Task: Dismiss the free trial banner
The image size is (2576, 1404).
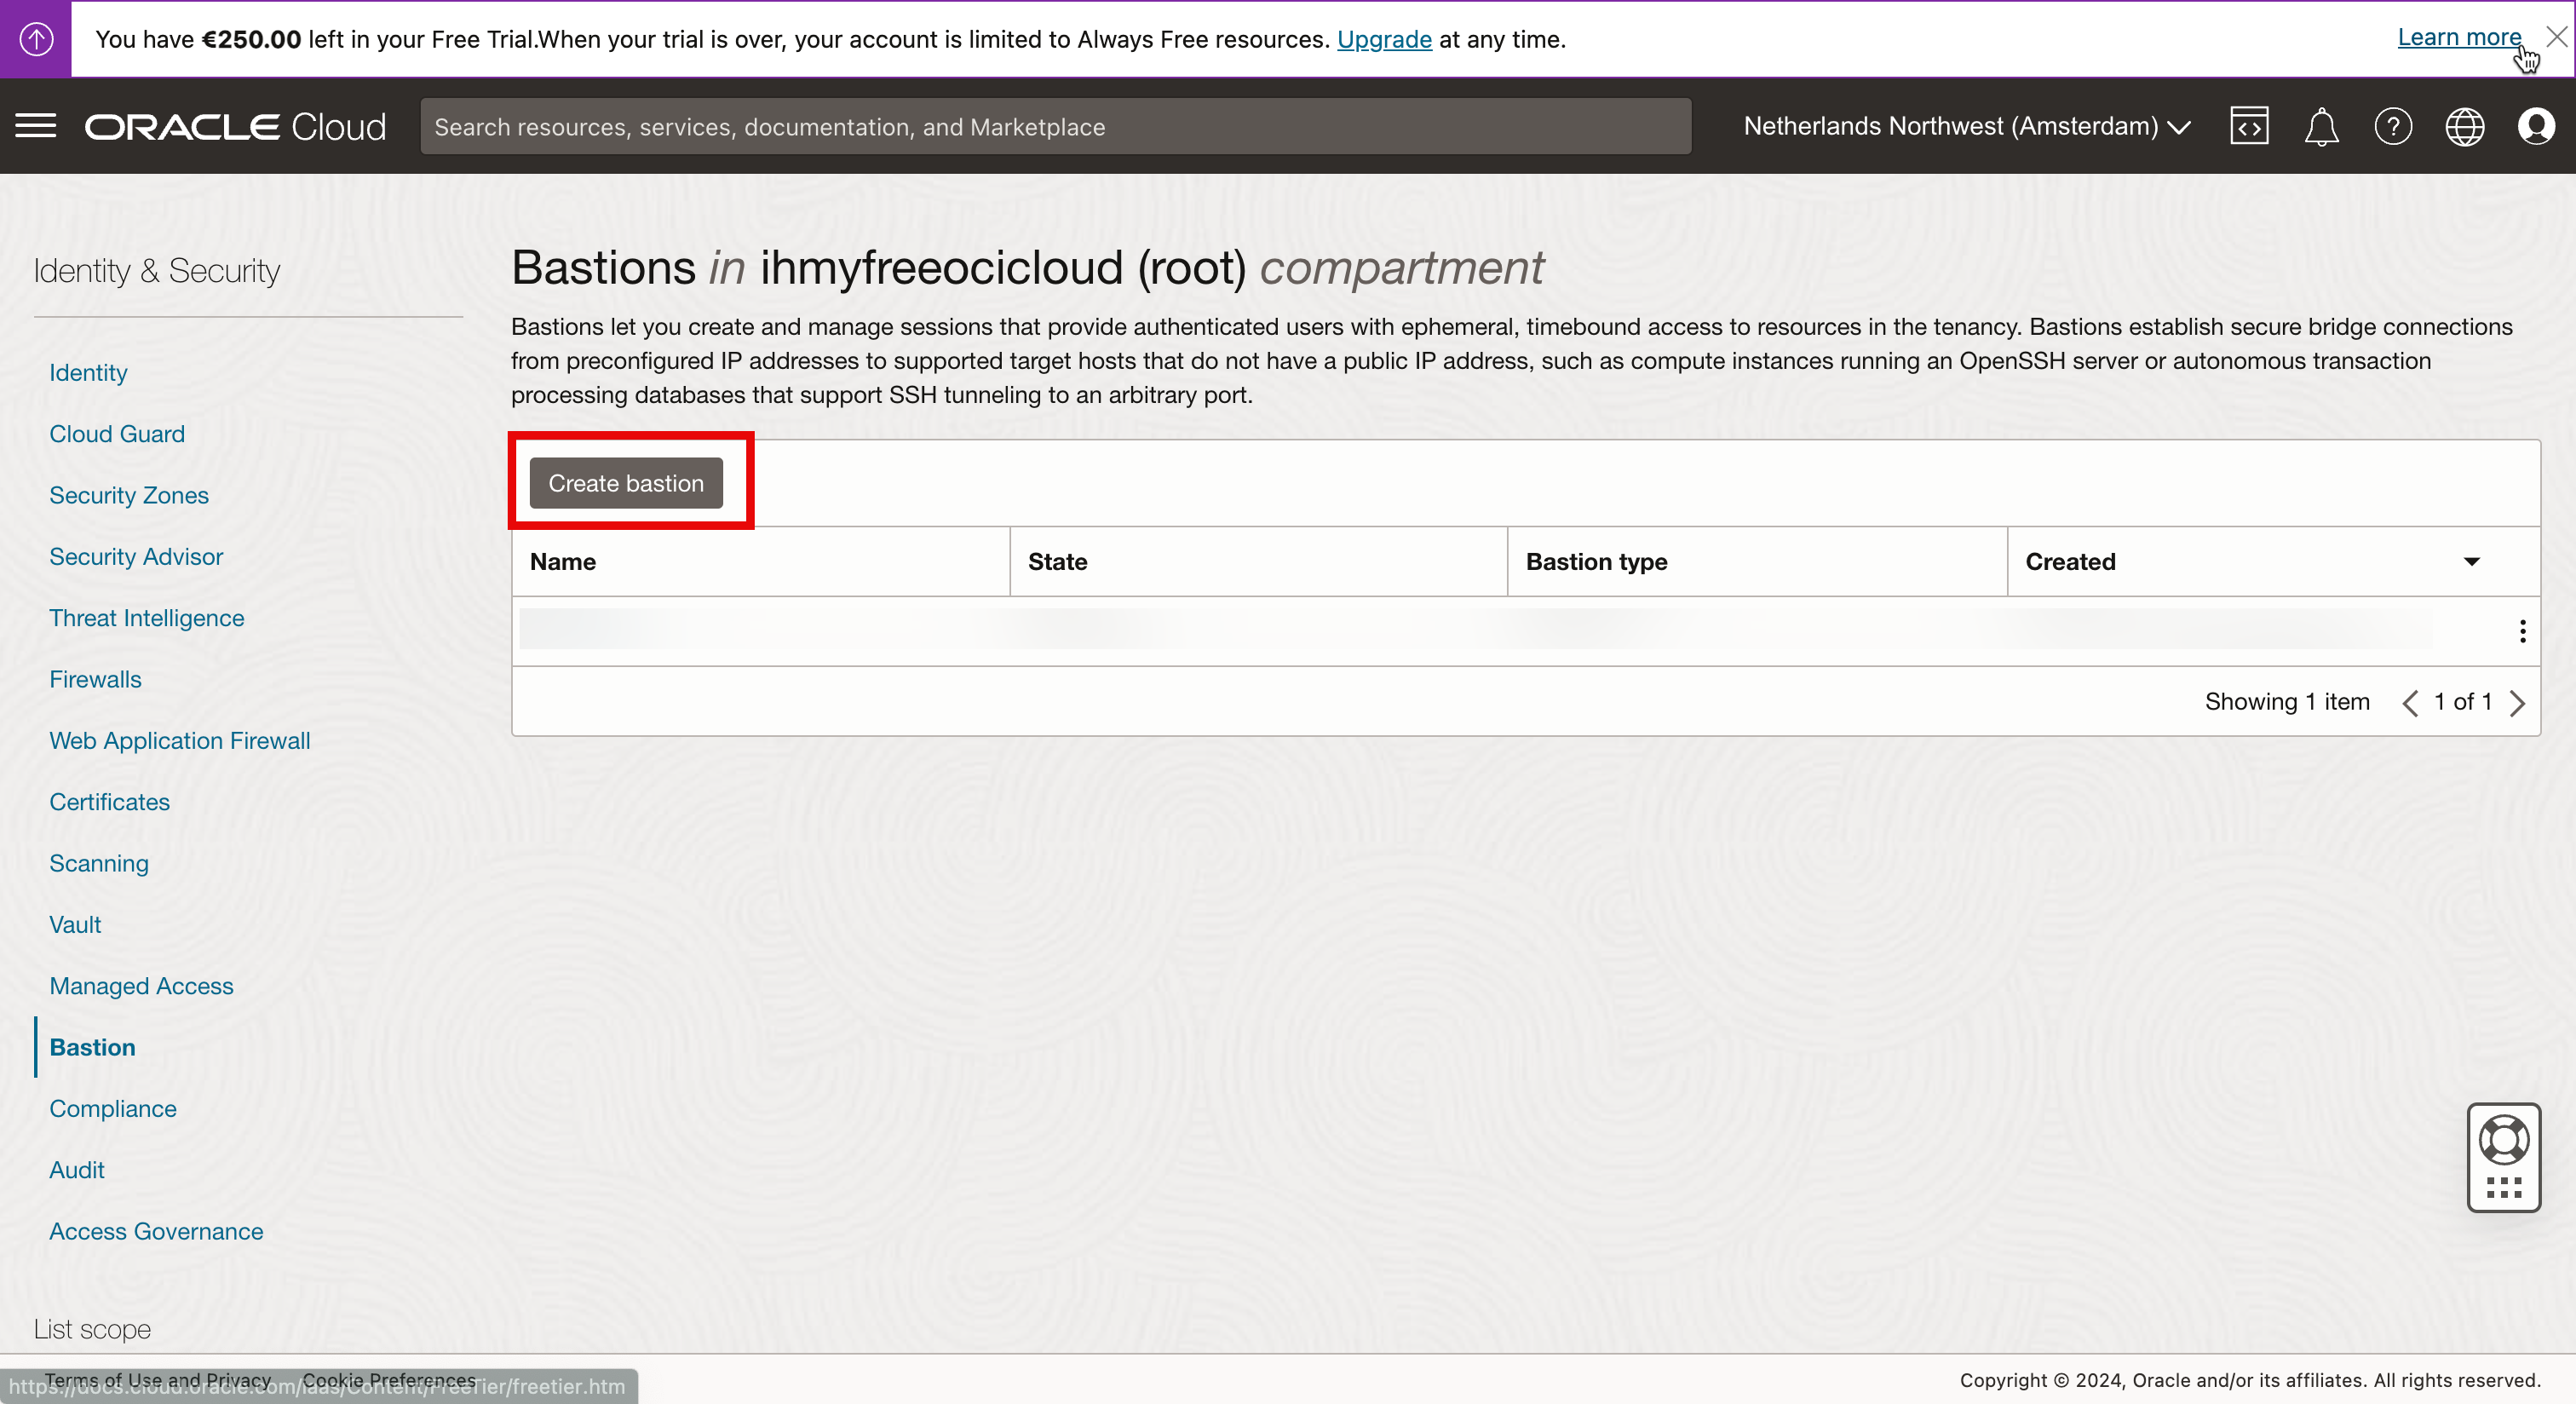Action: 2556,37
